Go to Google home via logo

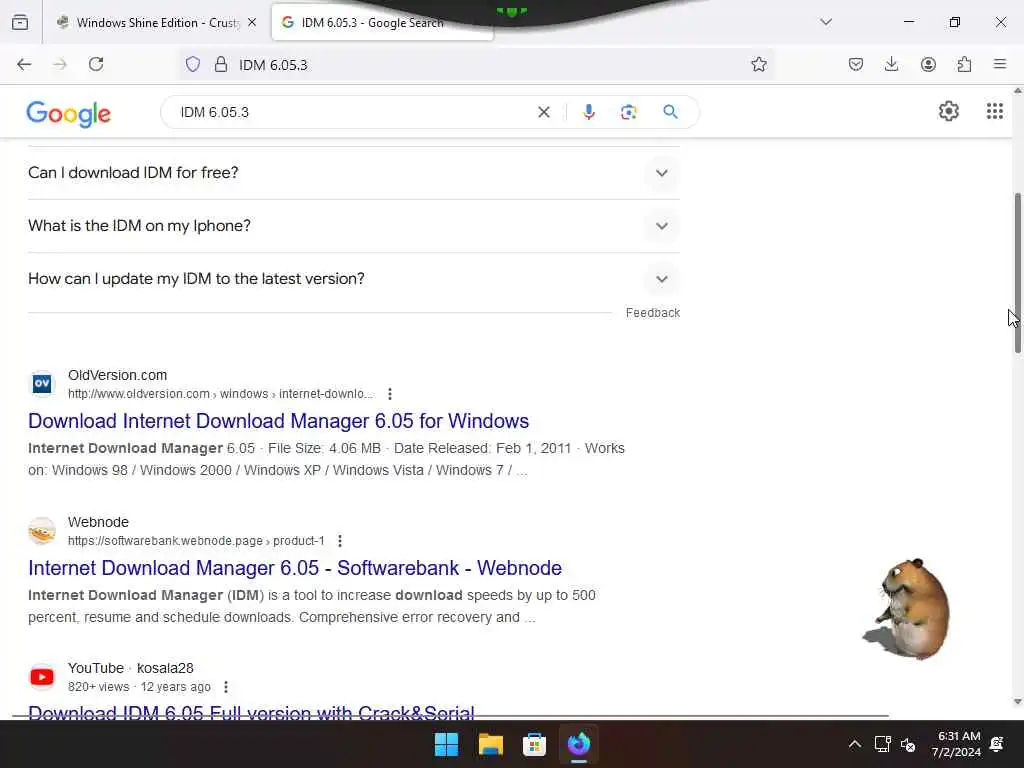click(x=69, y=114)
